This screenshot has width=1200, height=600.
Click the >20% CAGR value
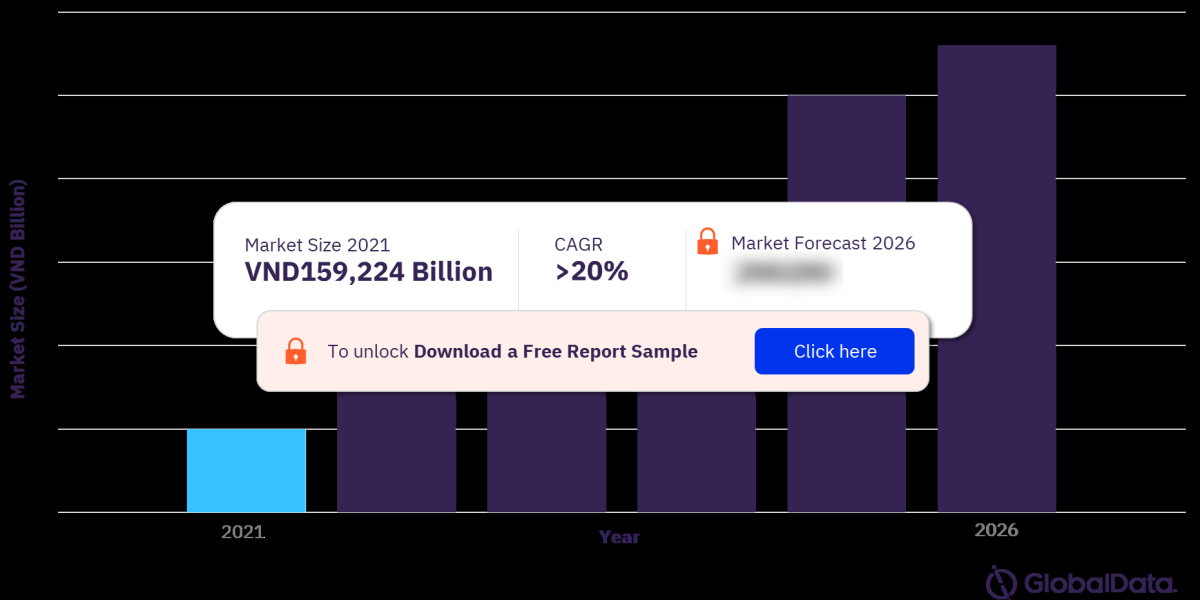pos(591,271)
